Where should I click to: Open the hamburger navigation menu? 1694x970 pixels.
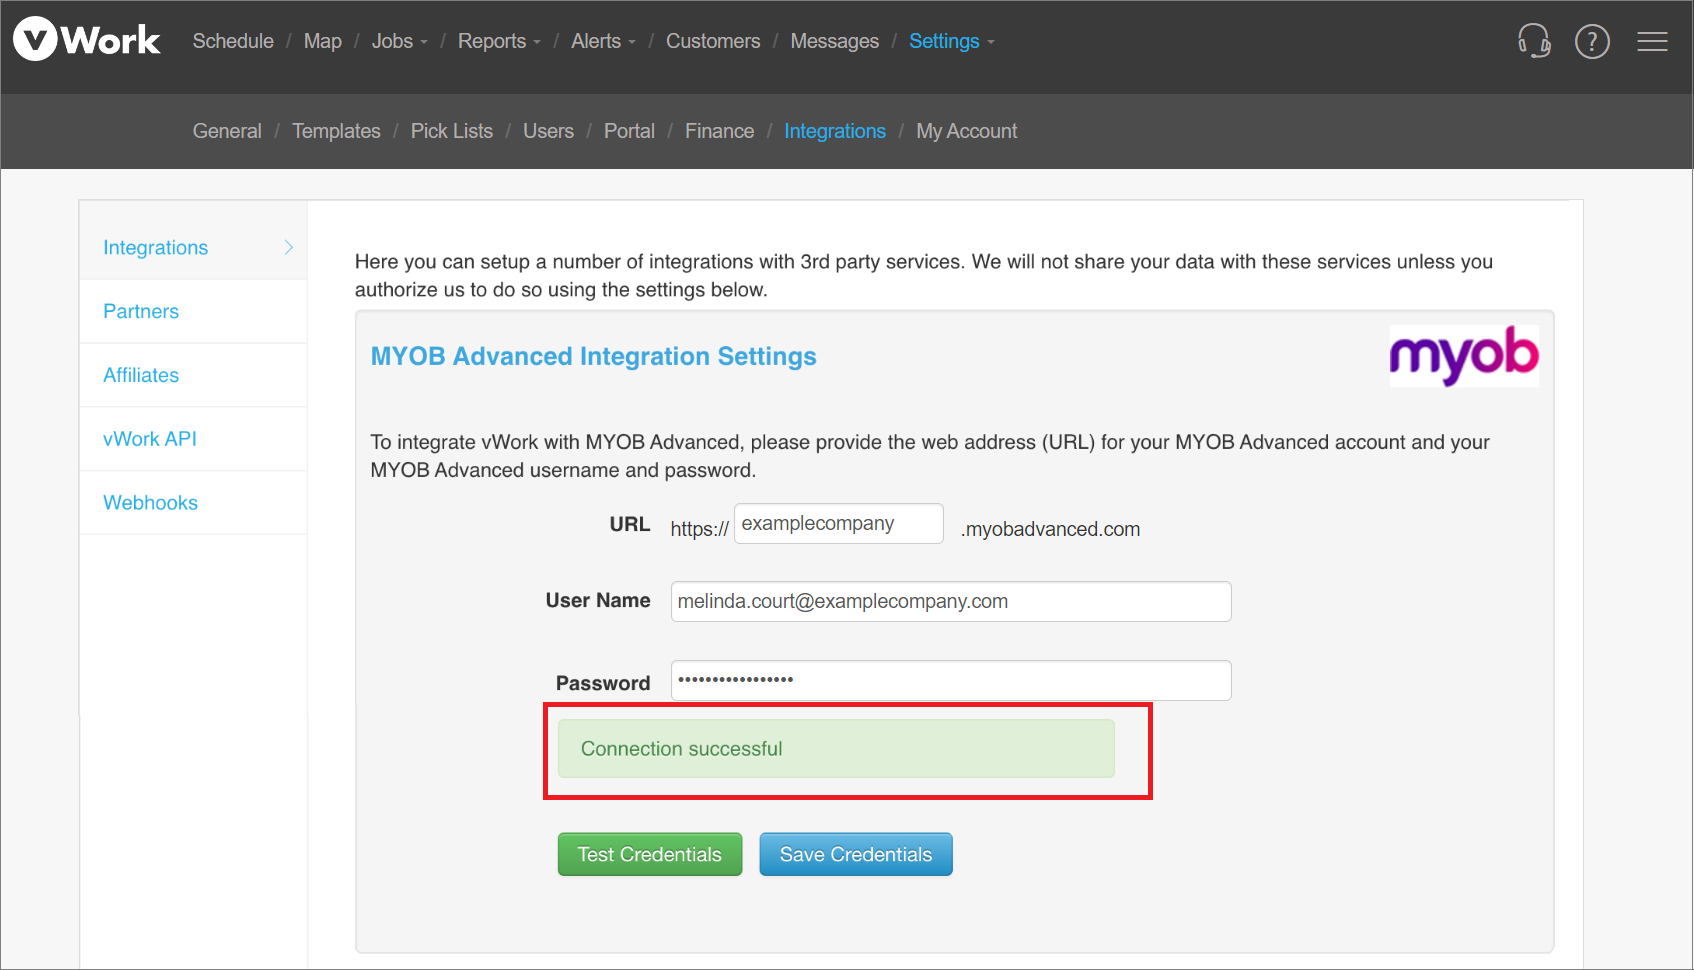1652,41
